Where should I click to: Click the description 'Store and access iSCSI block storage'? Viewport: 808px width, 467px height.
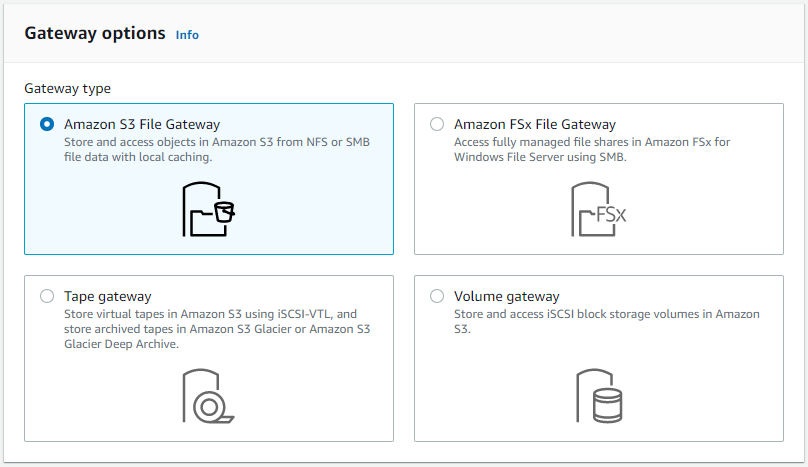point(607,321)
